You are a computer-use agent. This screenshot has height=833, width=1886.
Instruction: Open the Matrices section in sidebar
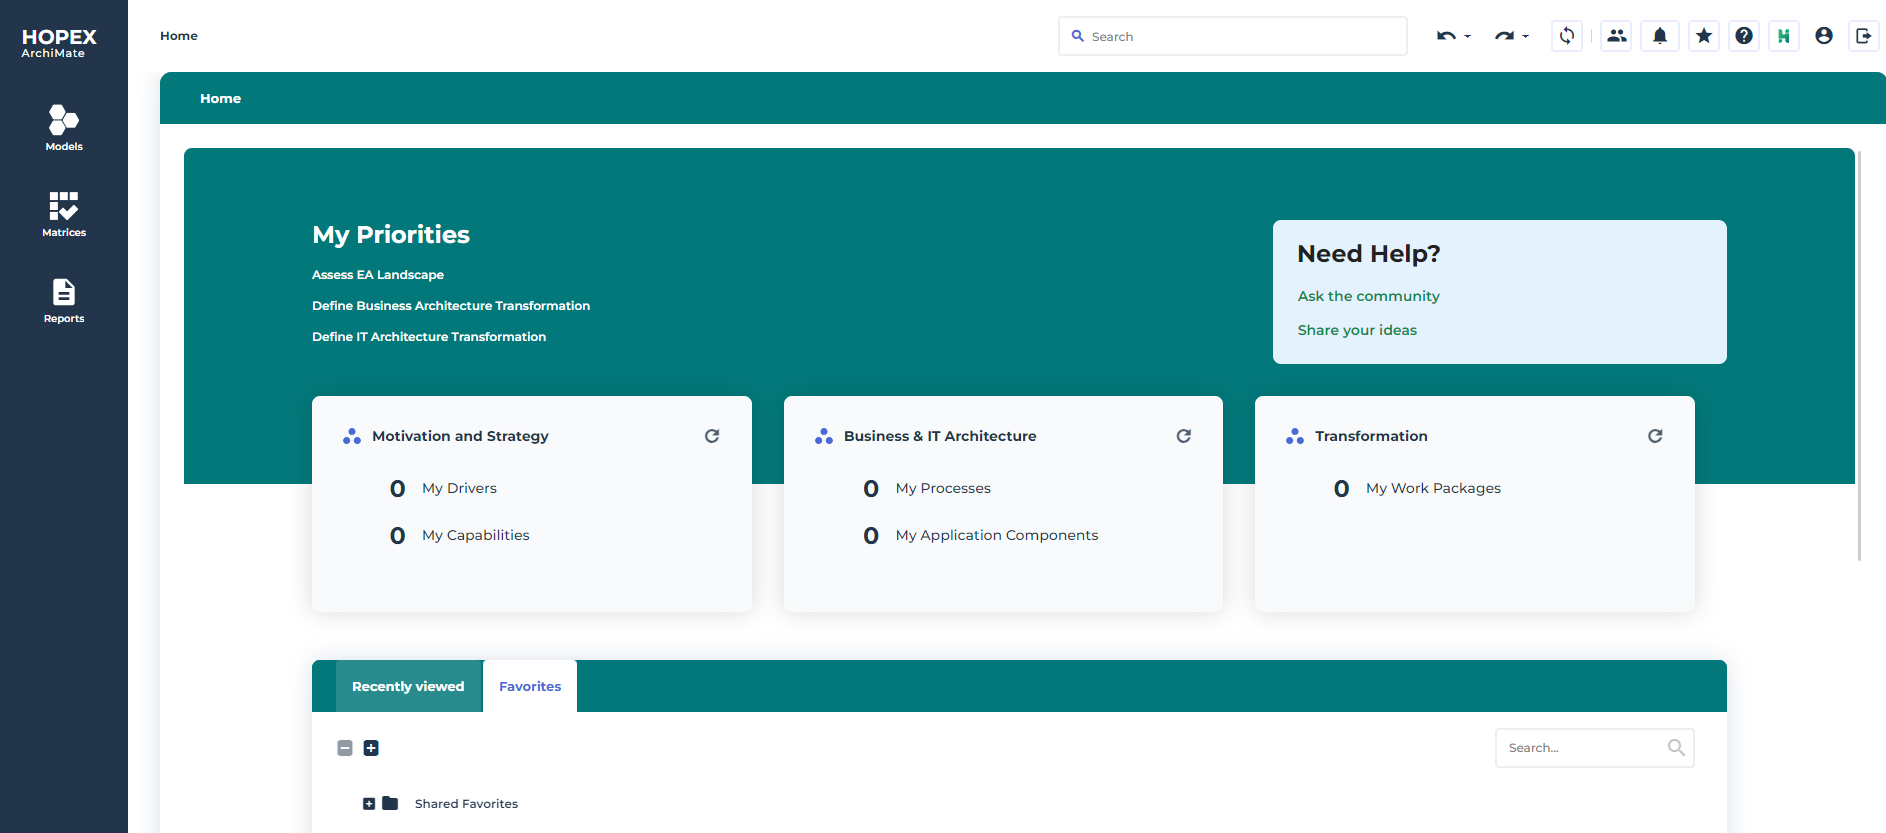[x=64, y=214]
